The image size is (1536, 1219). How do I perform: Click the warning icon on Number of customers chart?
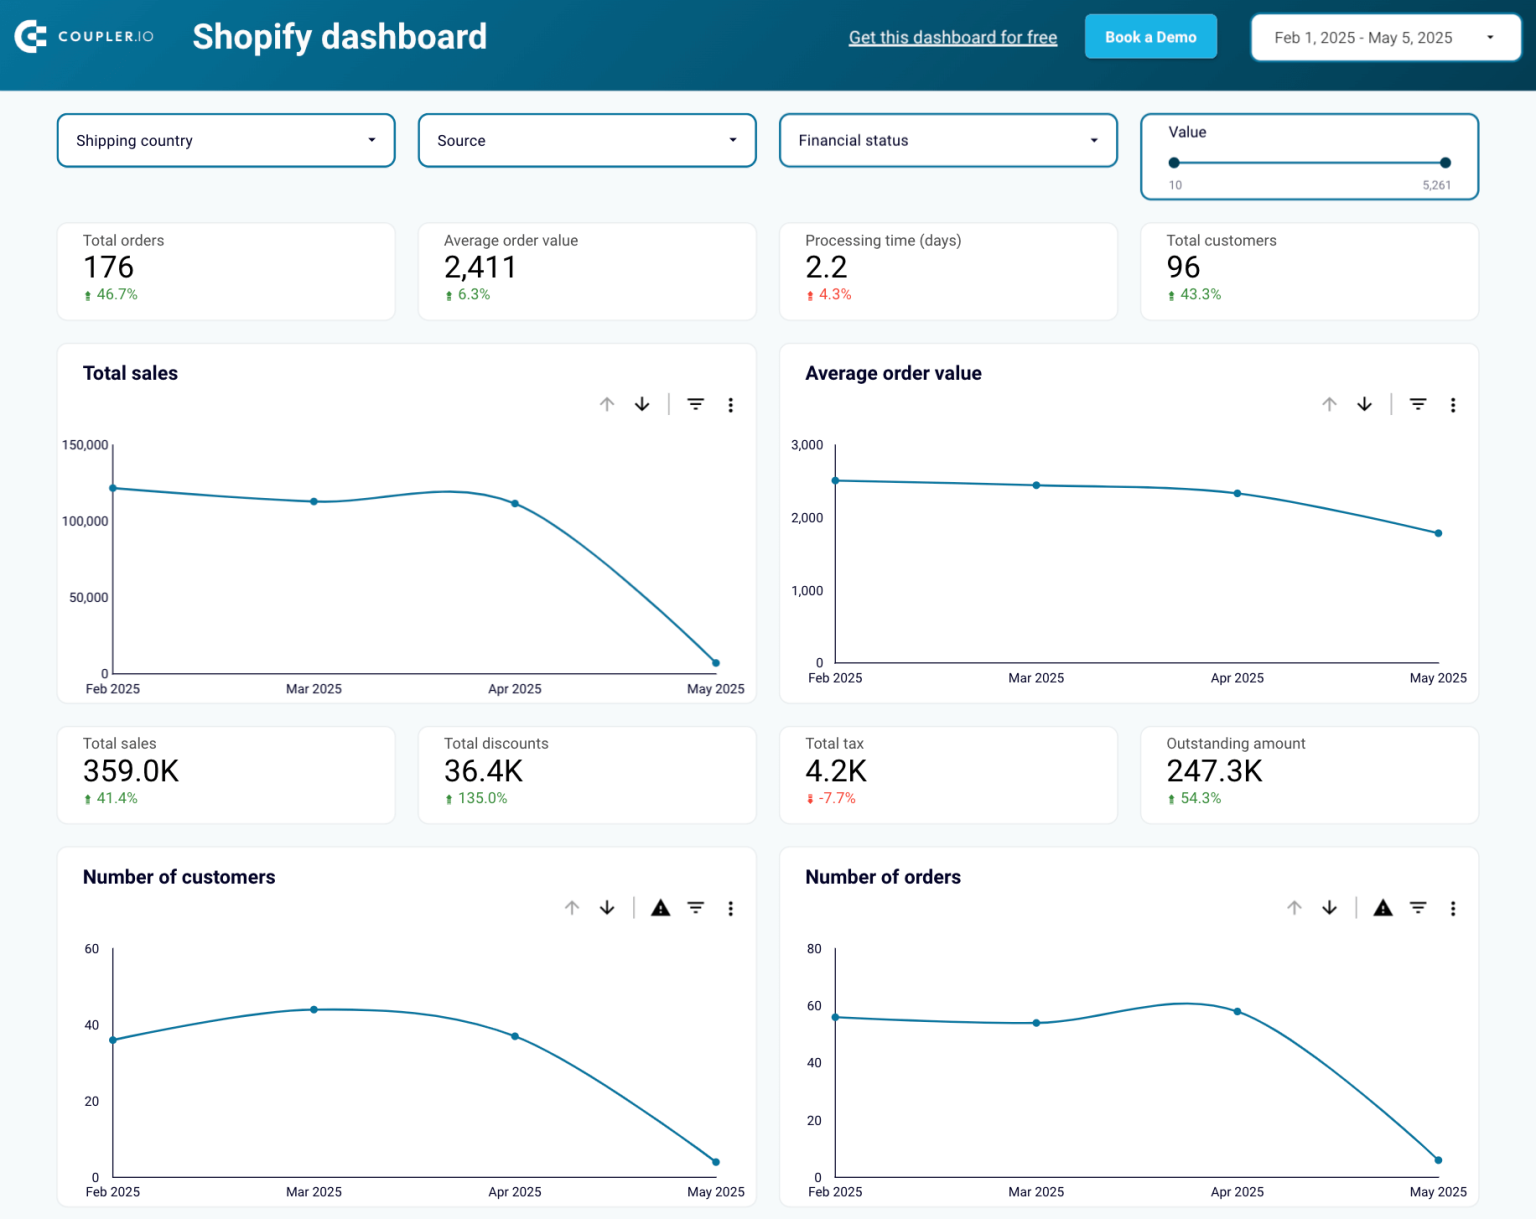(x=660, y=908)
